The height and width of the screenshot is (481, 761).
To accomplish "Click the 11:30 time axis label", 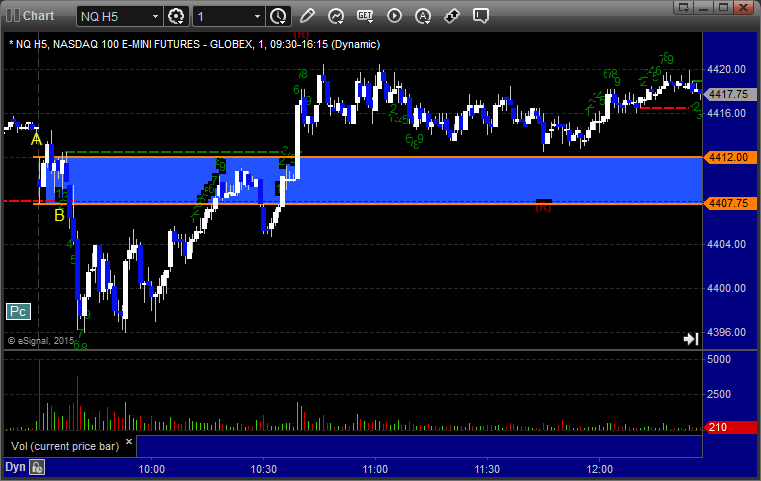I will (x=487, y=469).
